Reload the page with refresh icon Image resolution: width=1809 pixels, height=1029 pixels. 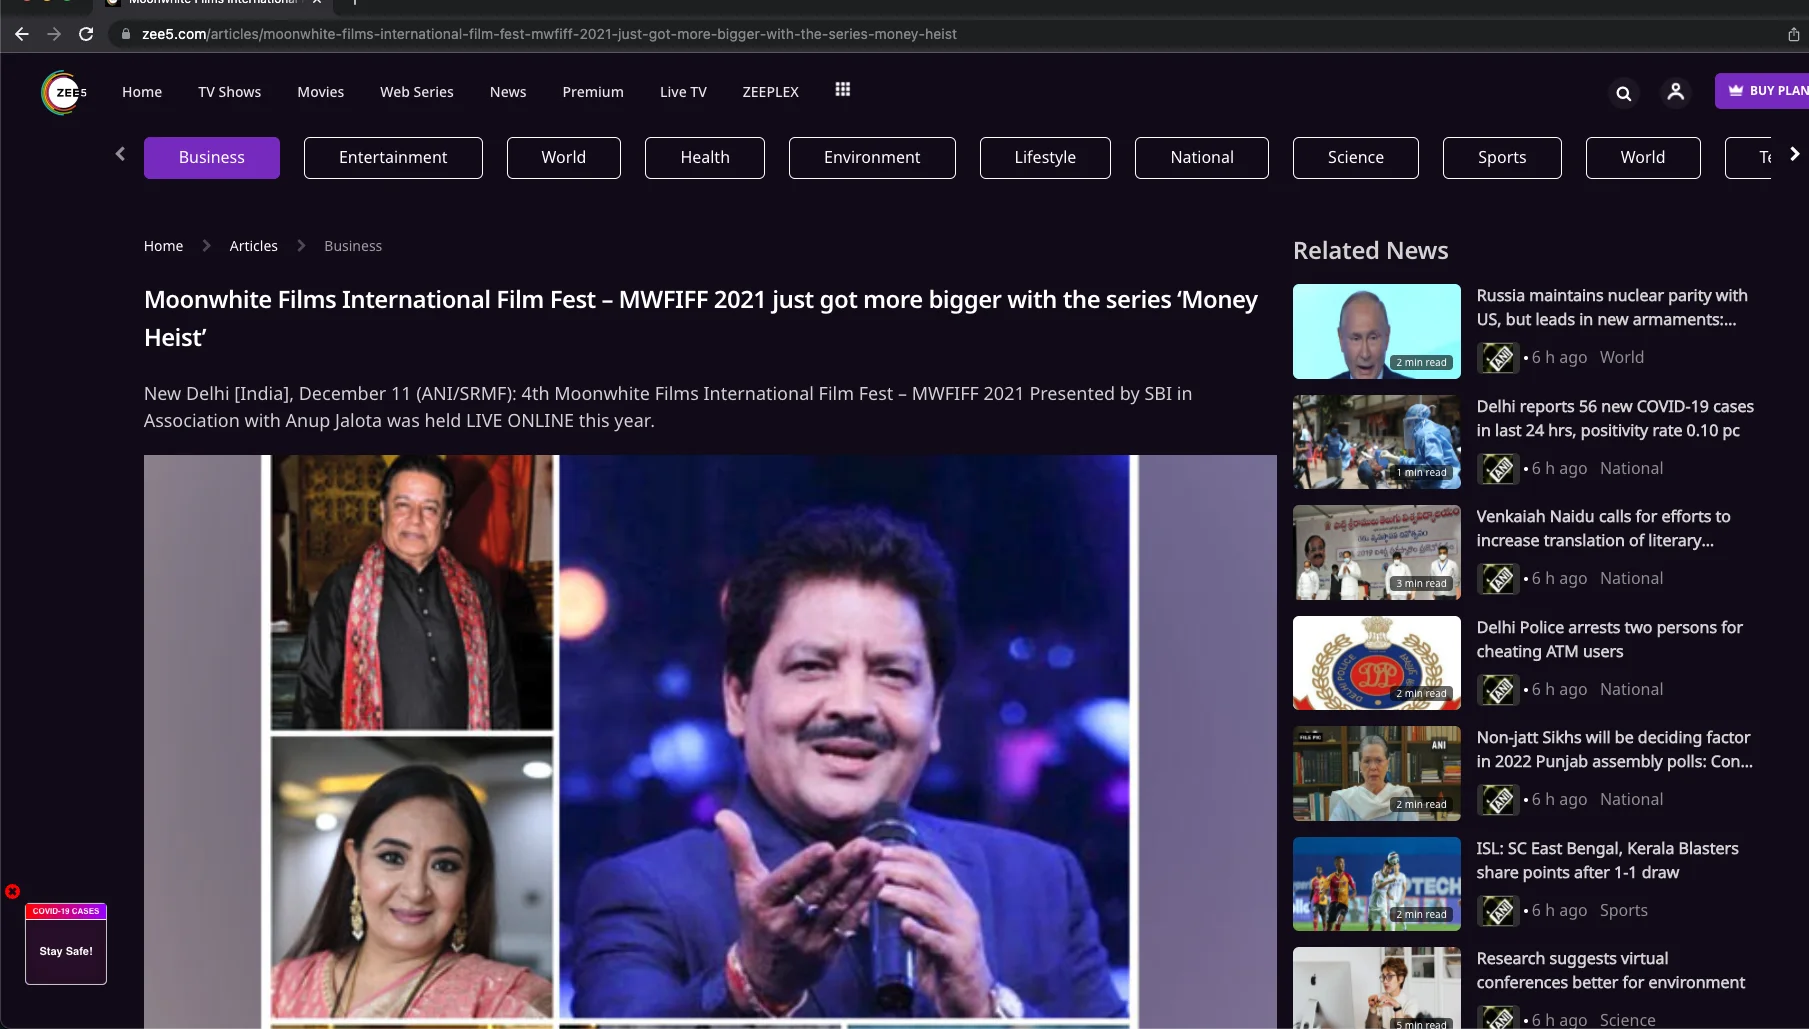click(86, 34)
